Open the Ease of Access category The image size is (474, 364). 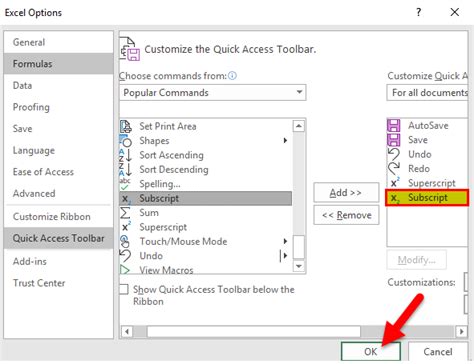(58, 172)
